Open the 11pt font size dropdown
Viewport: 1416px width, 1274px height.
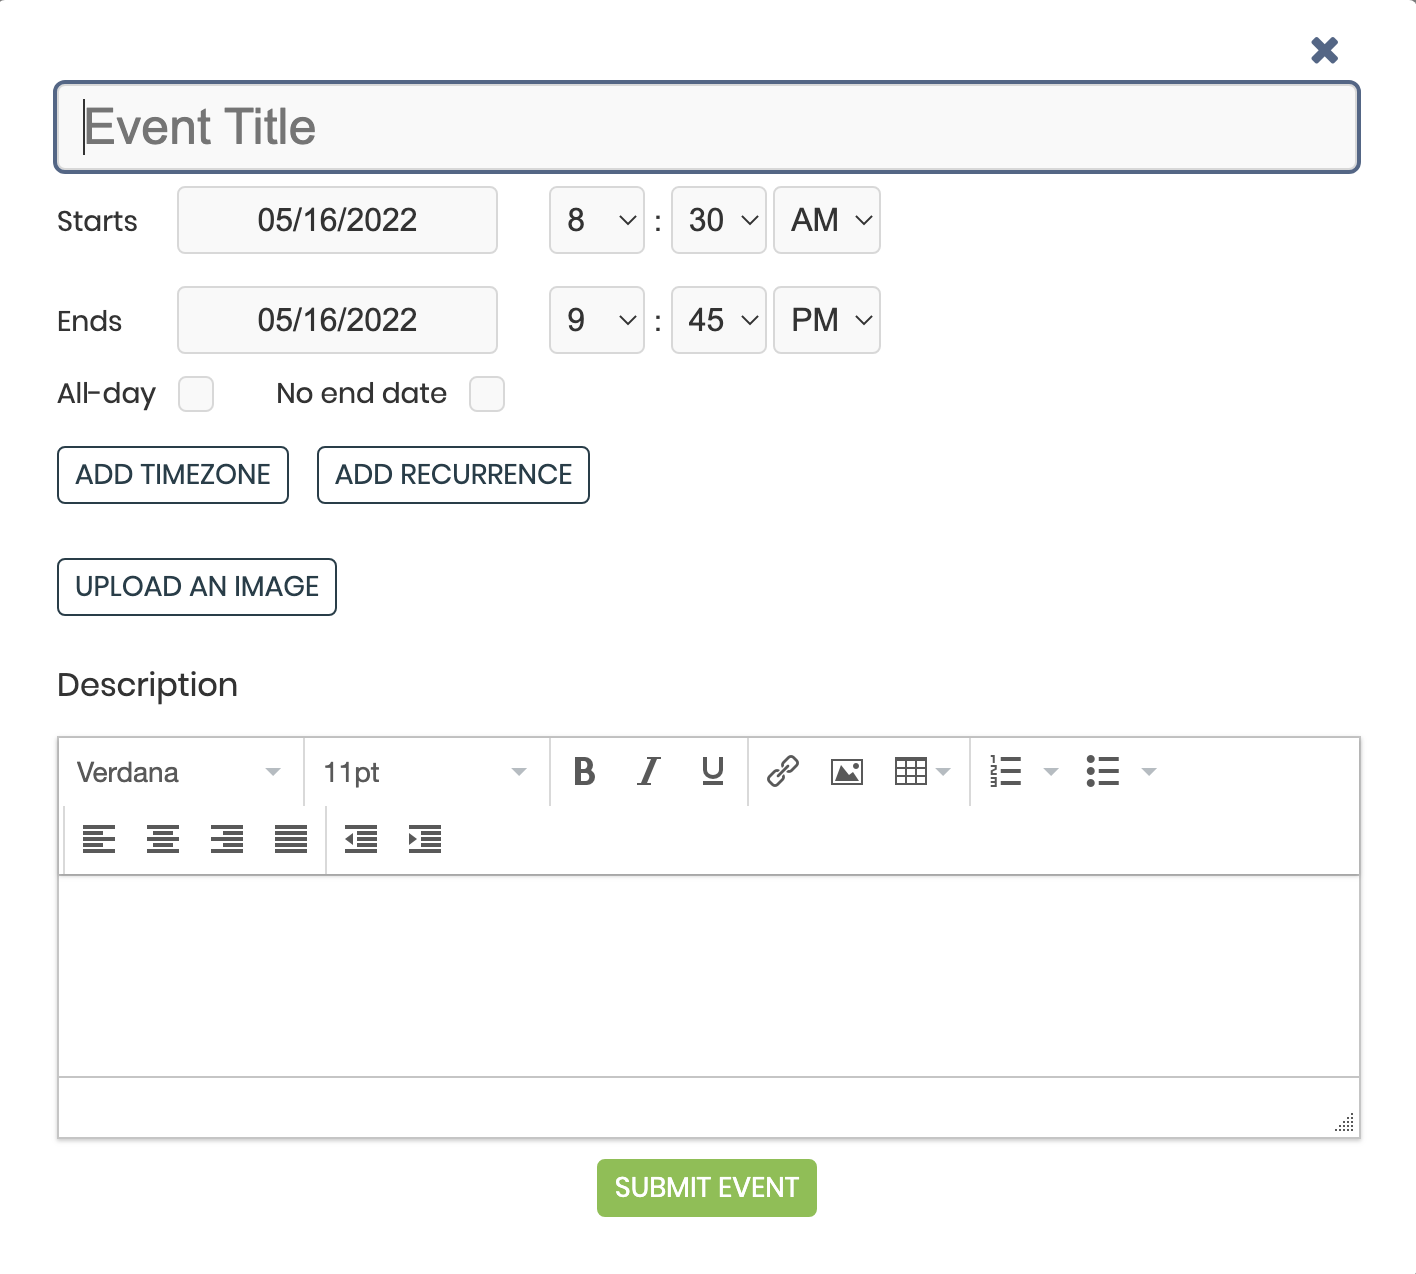pos(426,772)
